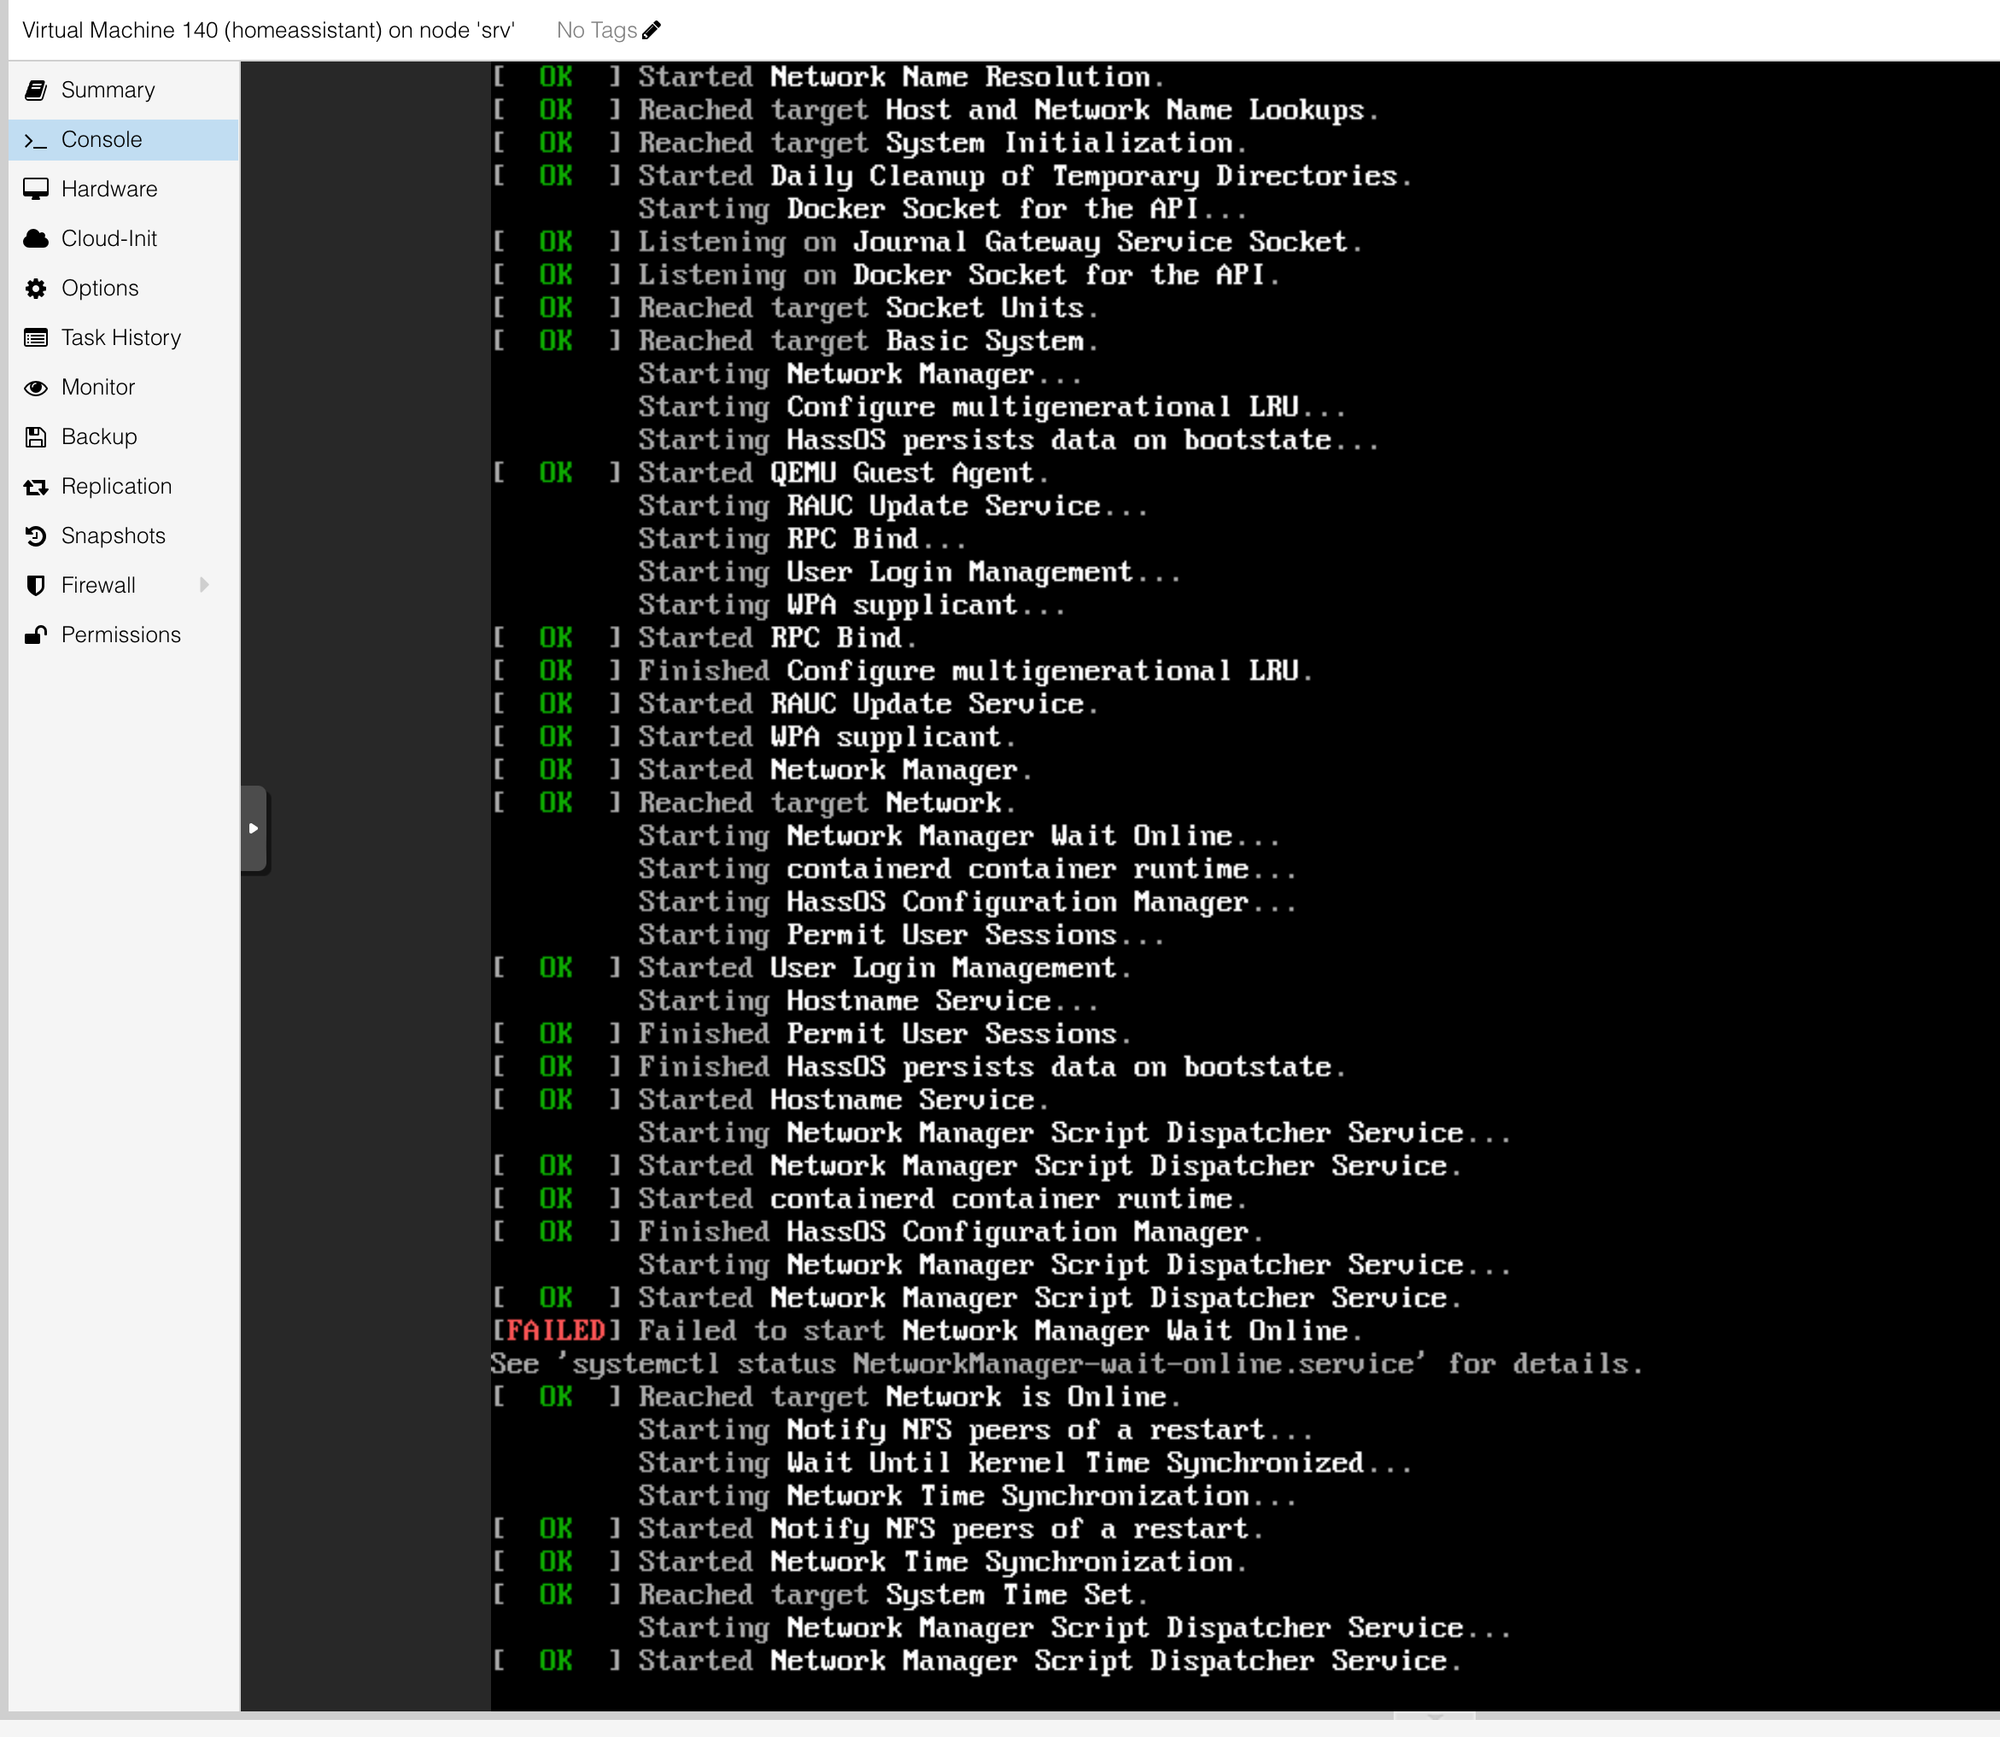Screen dimensions: 2000x1737
Task: Click the Started Hostname Service line
Action: point(770,1100)
